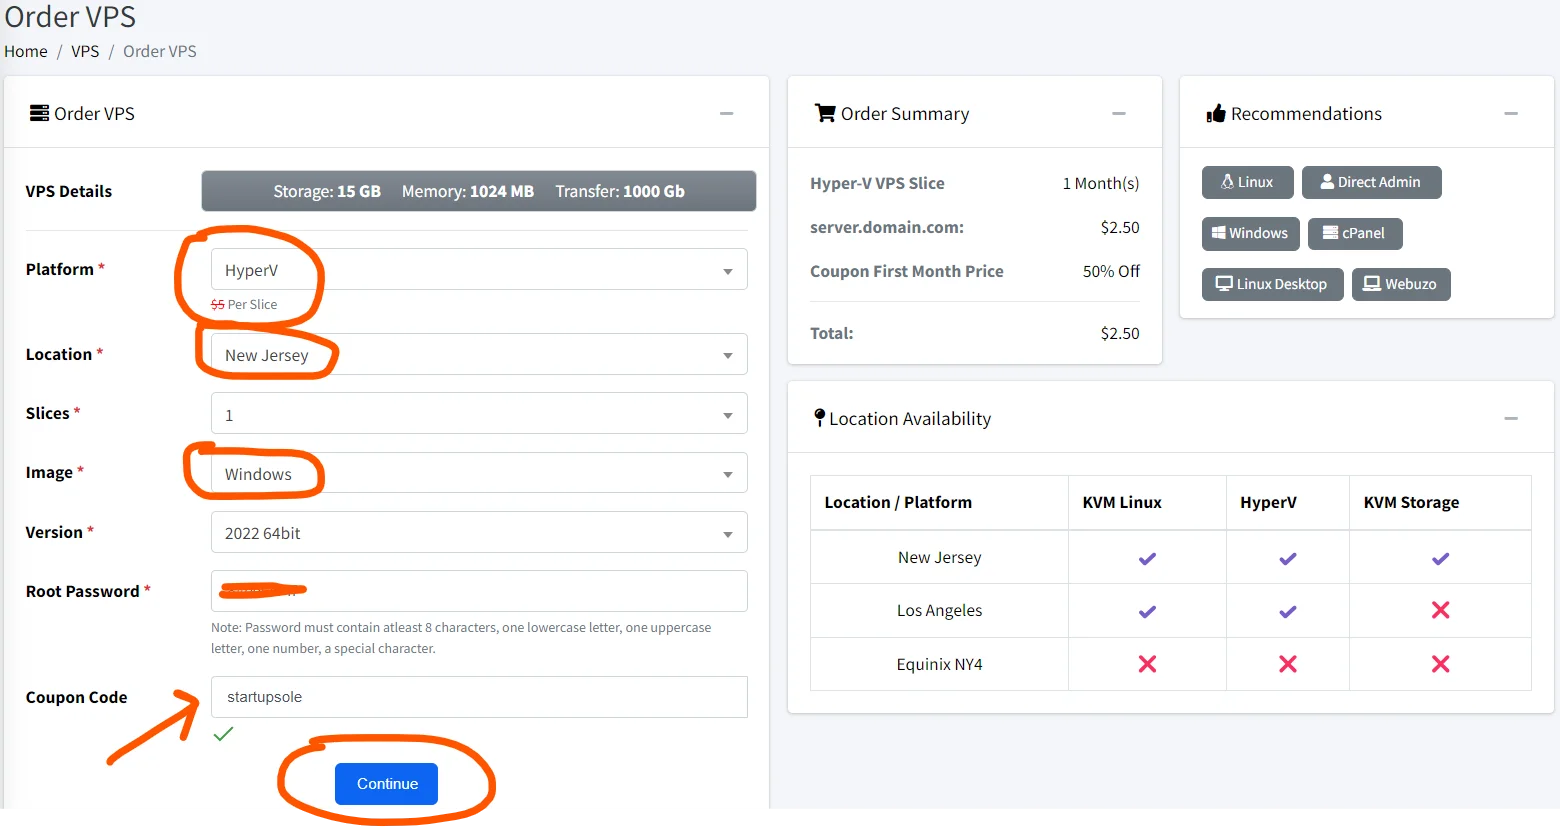
Task: Expand the Slices dropdown
Action: click(x=479, y=414)
